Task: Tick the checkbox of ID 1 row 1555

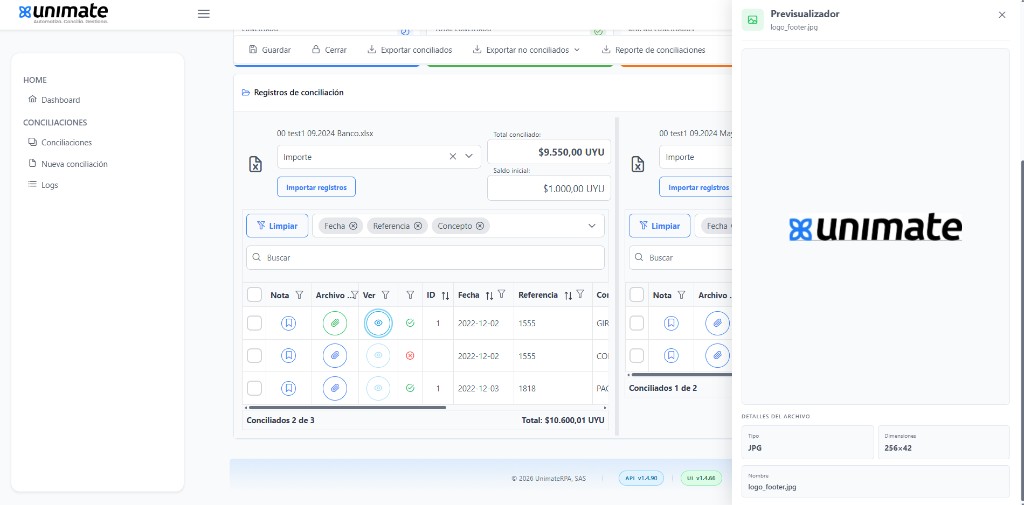Action: (x=255, y=323)
